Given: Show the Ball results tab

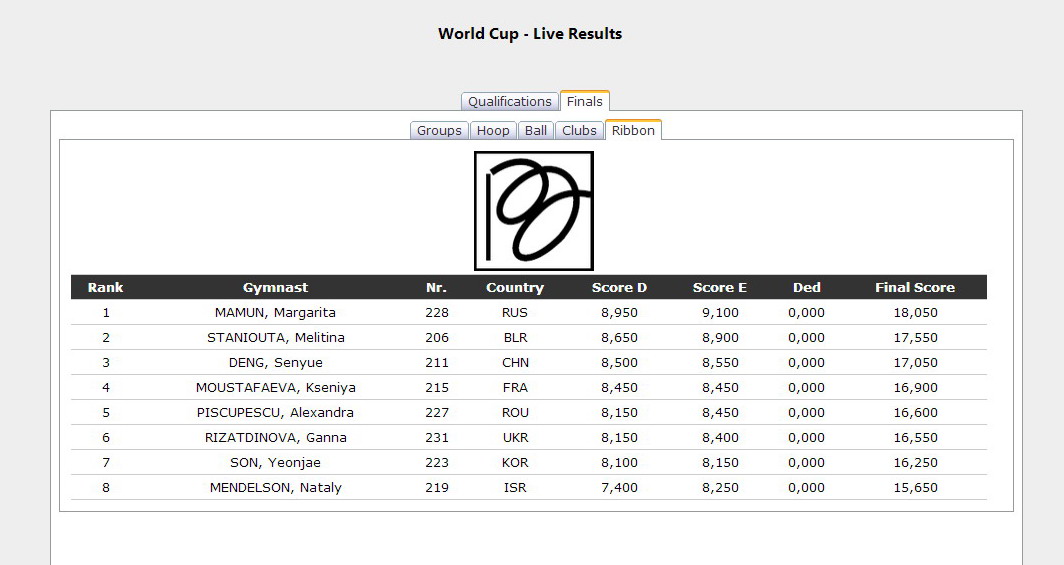Looking at the screenshot, I should tap(536, 130).
